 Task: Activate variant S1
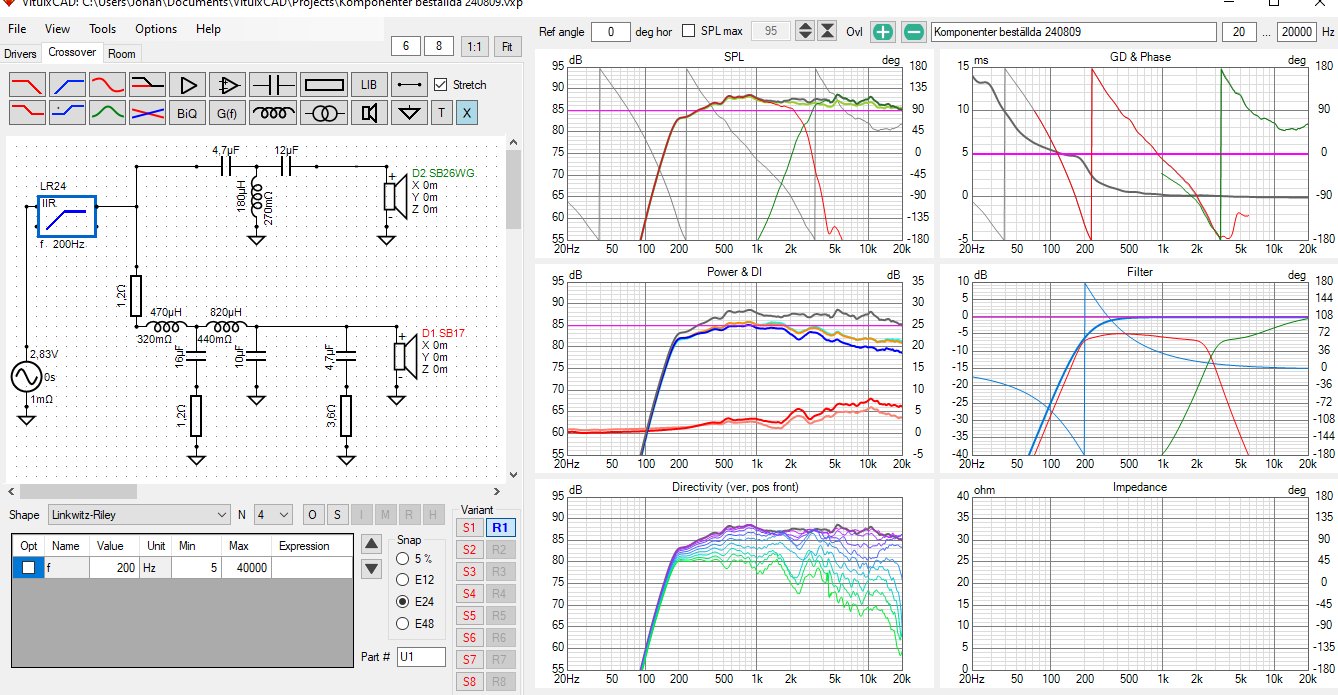[x=468, y=527]
